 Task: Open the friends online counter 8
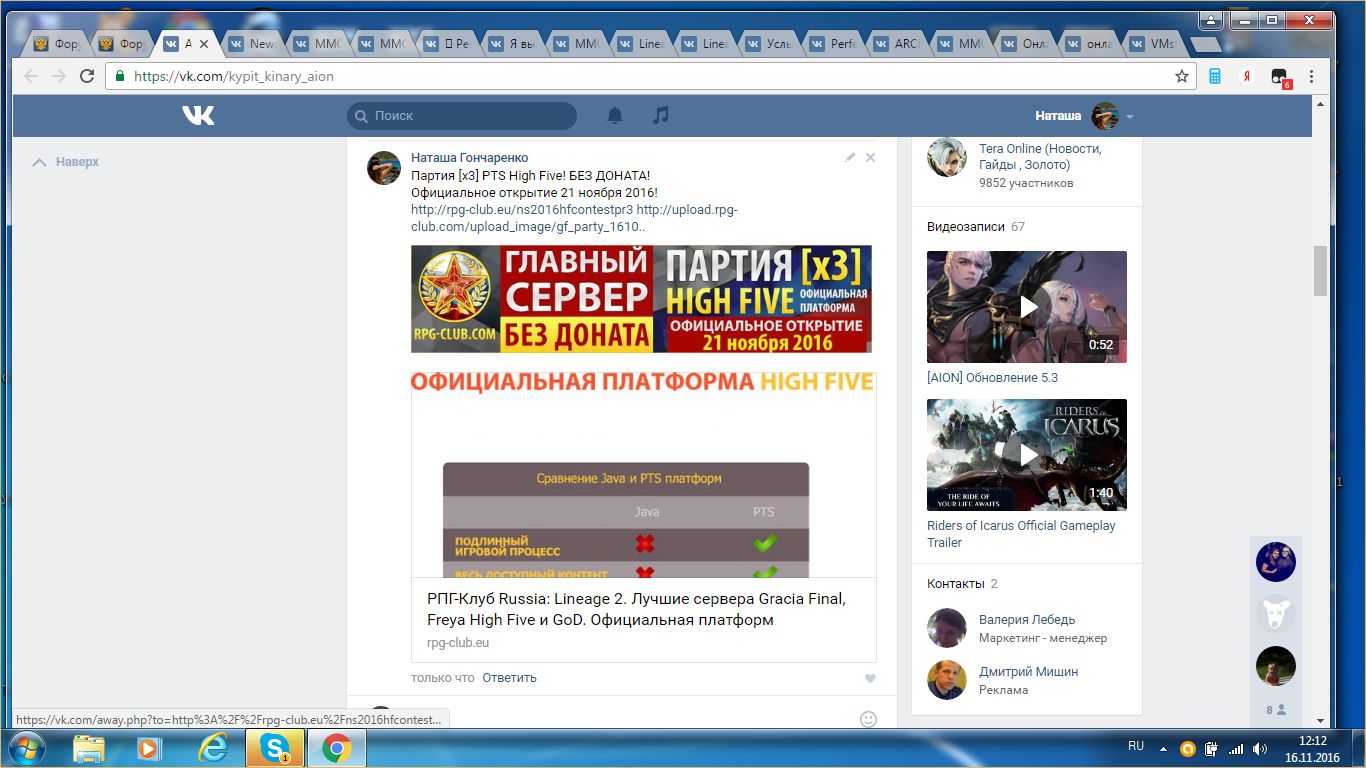point(1275,710)
